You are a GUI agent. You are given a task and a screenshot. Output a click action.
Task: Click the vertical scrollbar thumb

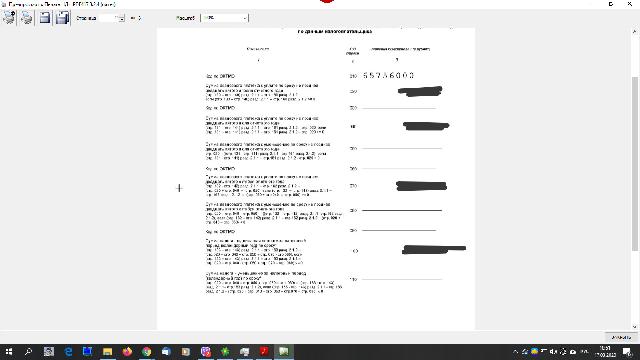pyautogui.click(x=635, y=163)
